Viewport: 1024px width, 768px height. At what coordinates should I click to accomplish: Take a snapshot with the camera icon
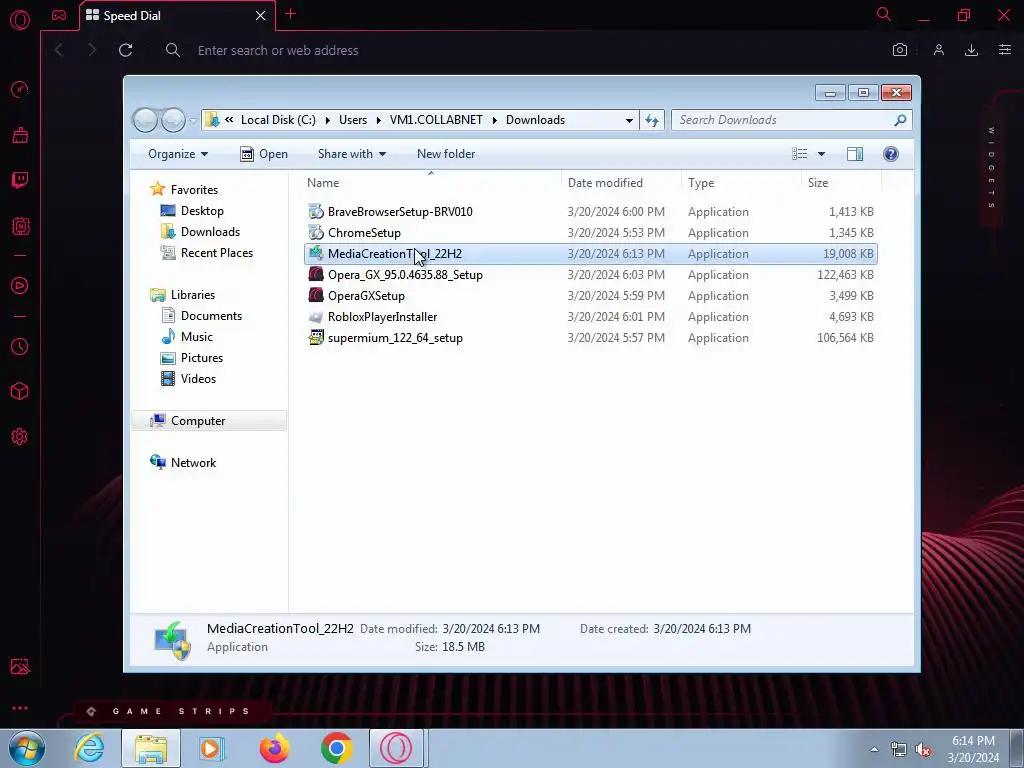(x=899, y=50)
